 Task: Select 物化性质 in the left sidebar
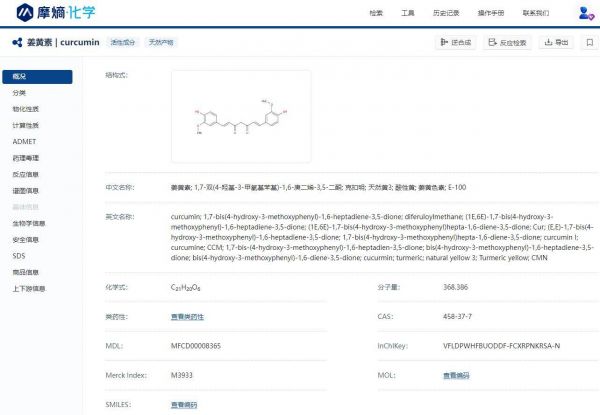tap(26, 109)
